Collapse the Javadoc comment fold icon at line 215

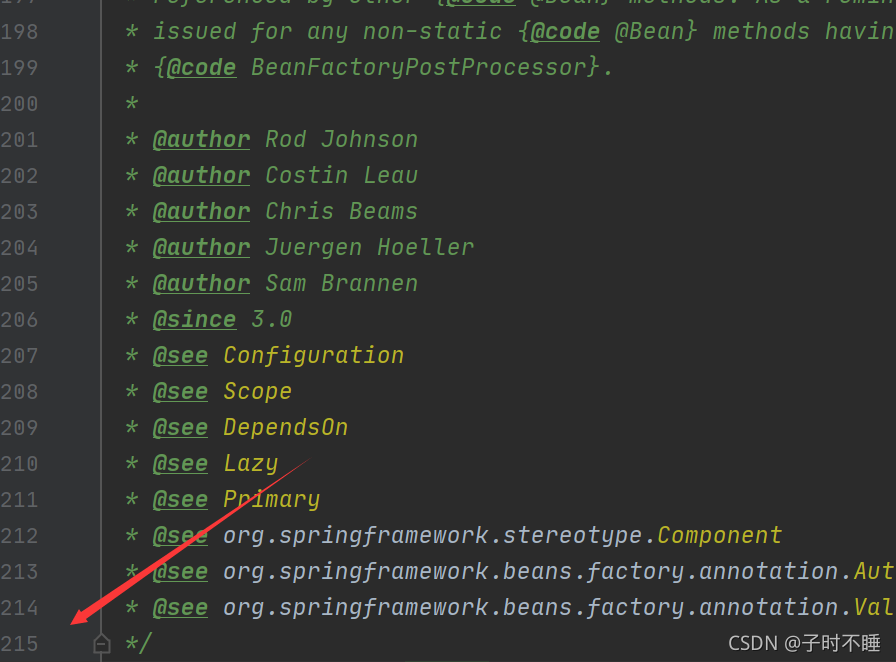pyautogui.click(x=102, y=644)
